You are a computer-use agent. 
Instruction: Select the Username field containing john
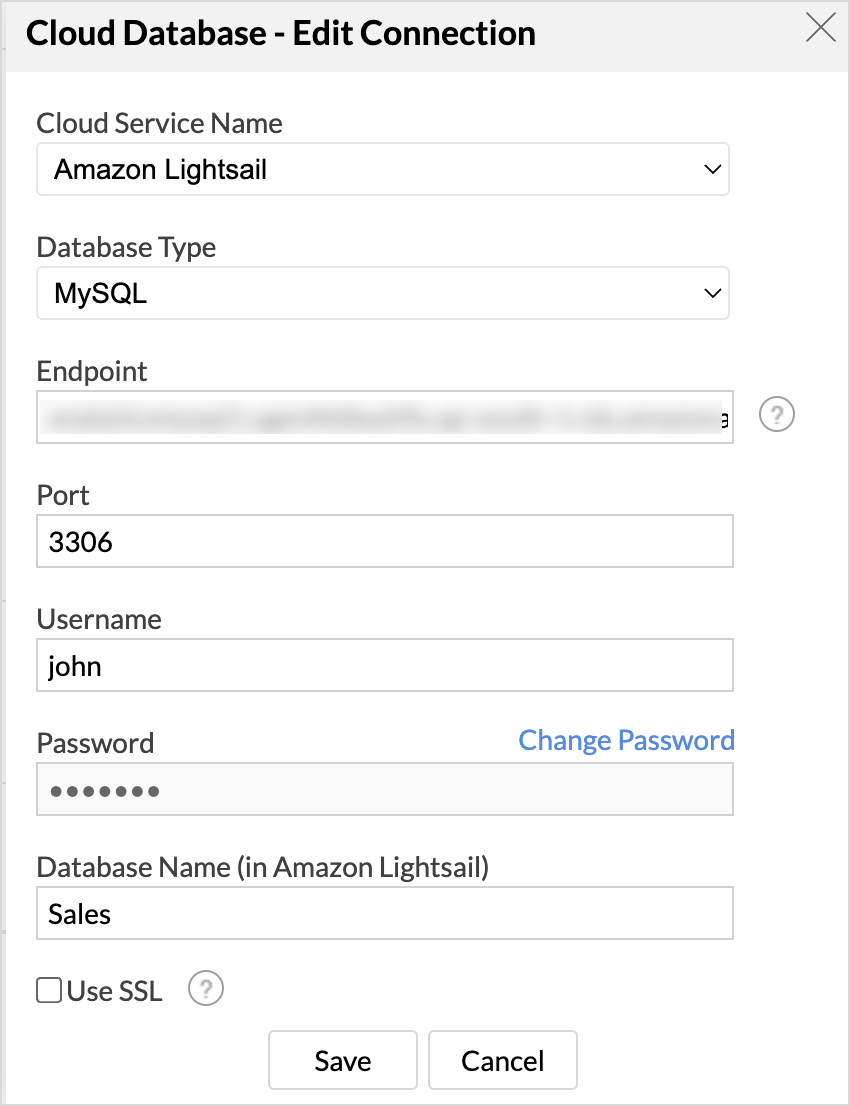pos(385,665)
